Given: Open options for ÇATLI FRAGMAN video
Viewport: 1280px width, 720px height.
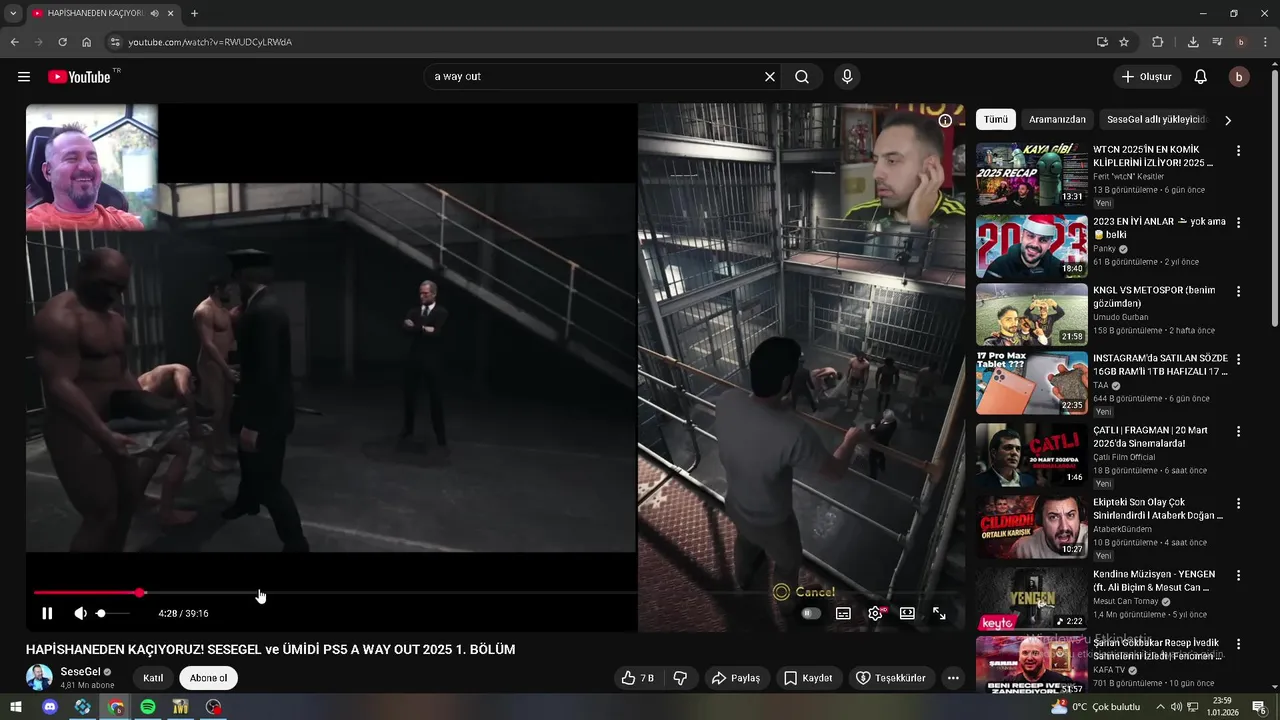Looking at the screenshot, I should pos(1238,431).
